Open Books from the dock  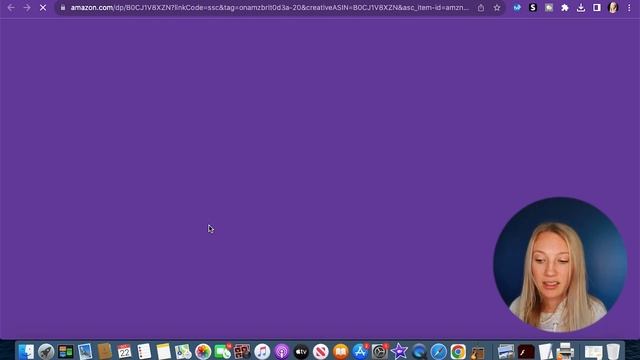click(x=340, y=351)
